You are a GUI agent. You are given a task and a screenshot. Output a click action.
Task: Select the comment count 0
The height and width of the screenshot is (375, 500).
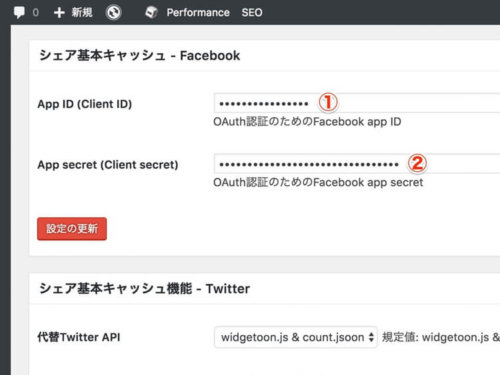tap(35, 13)
